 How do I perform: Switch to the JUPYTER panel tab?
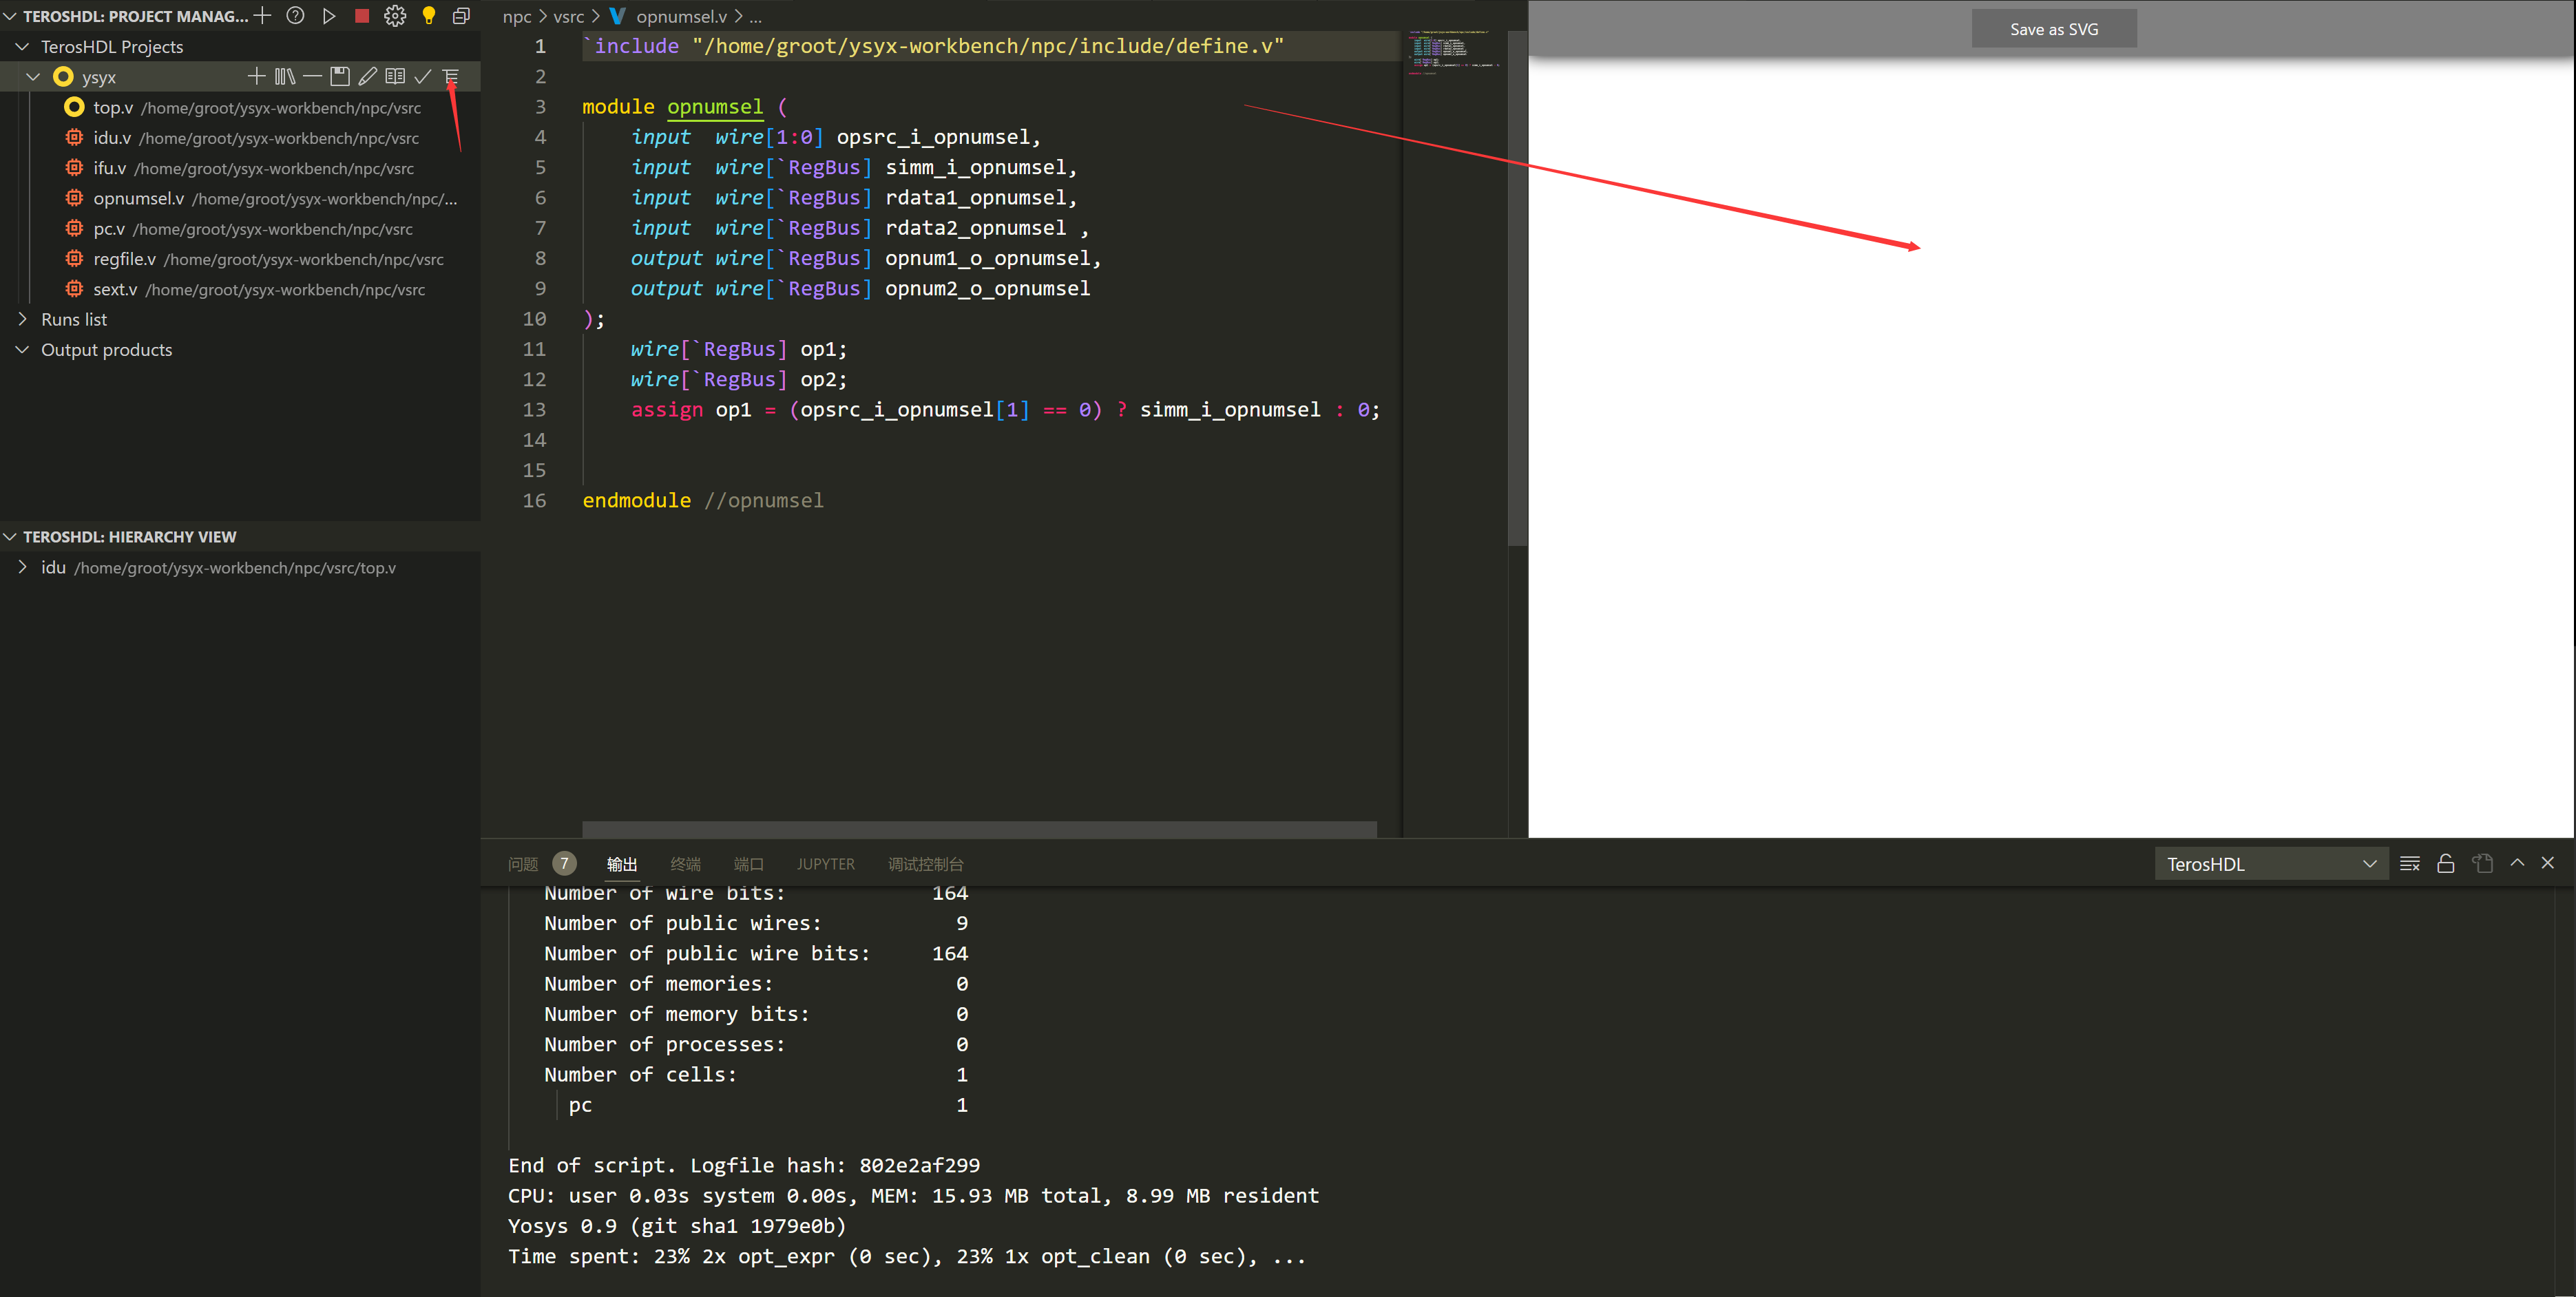825,864
